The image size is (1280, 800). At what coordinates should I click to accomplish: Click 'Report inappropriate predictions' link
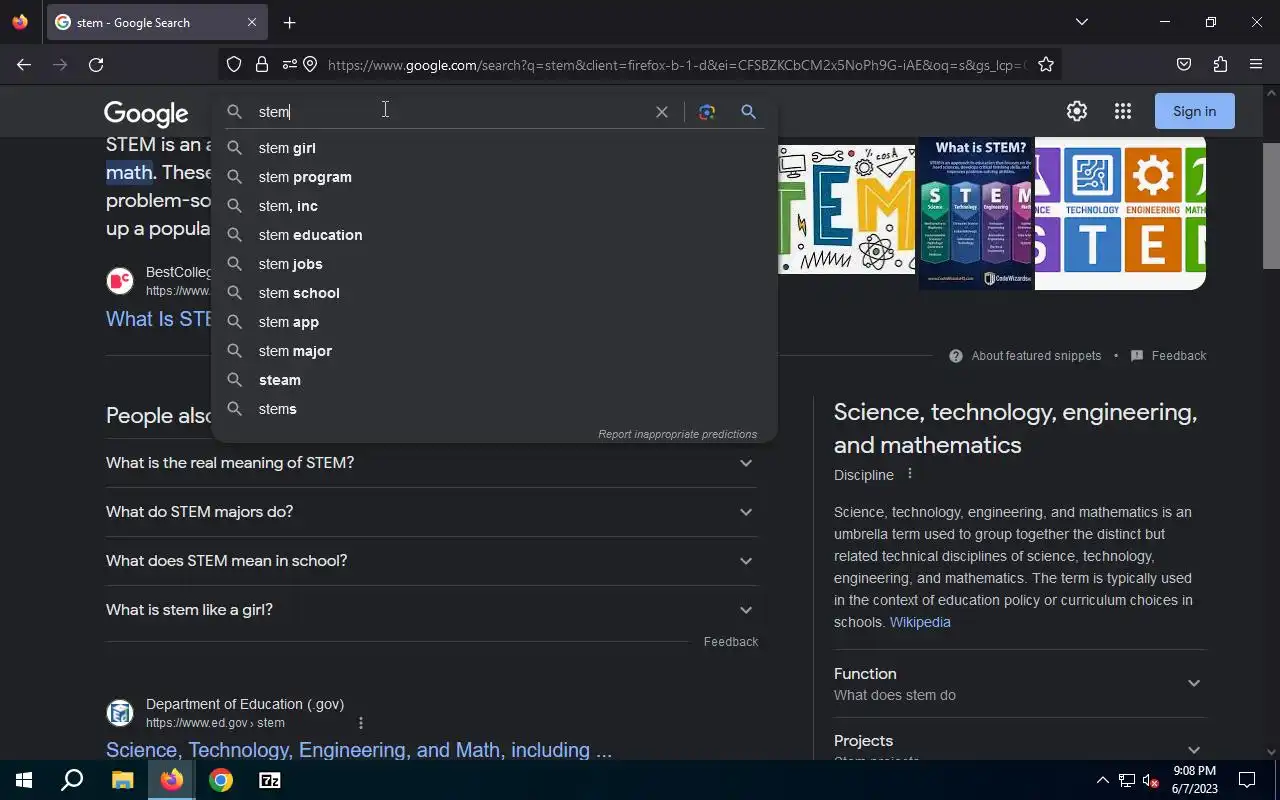677,434
